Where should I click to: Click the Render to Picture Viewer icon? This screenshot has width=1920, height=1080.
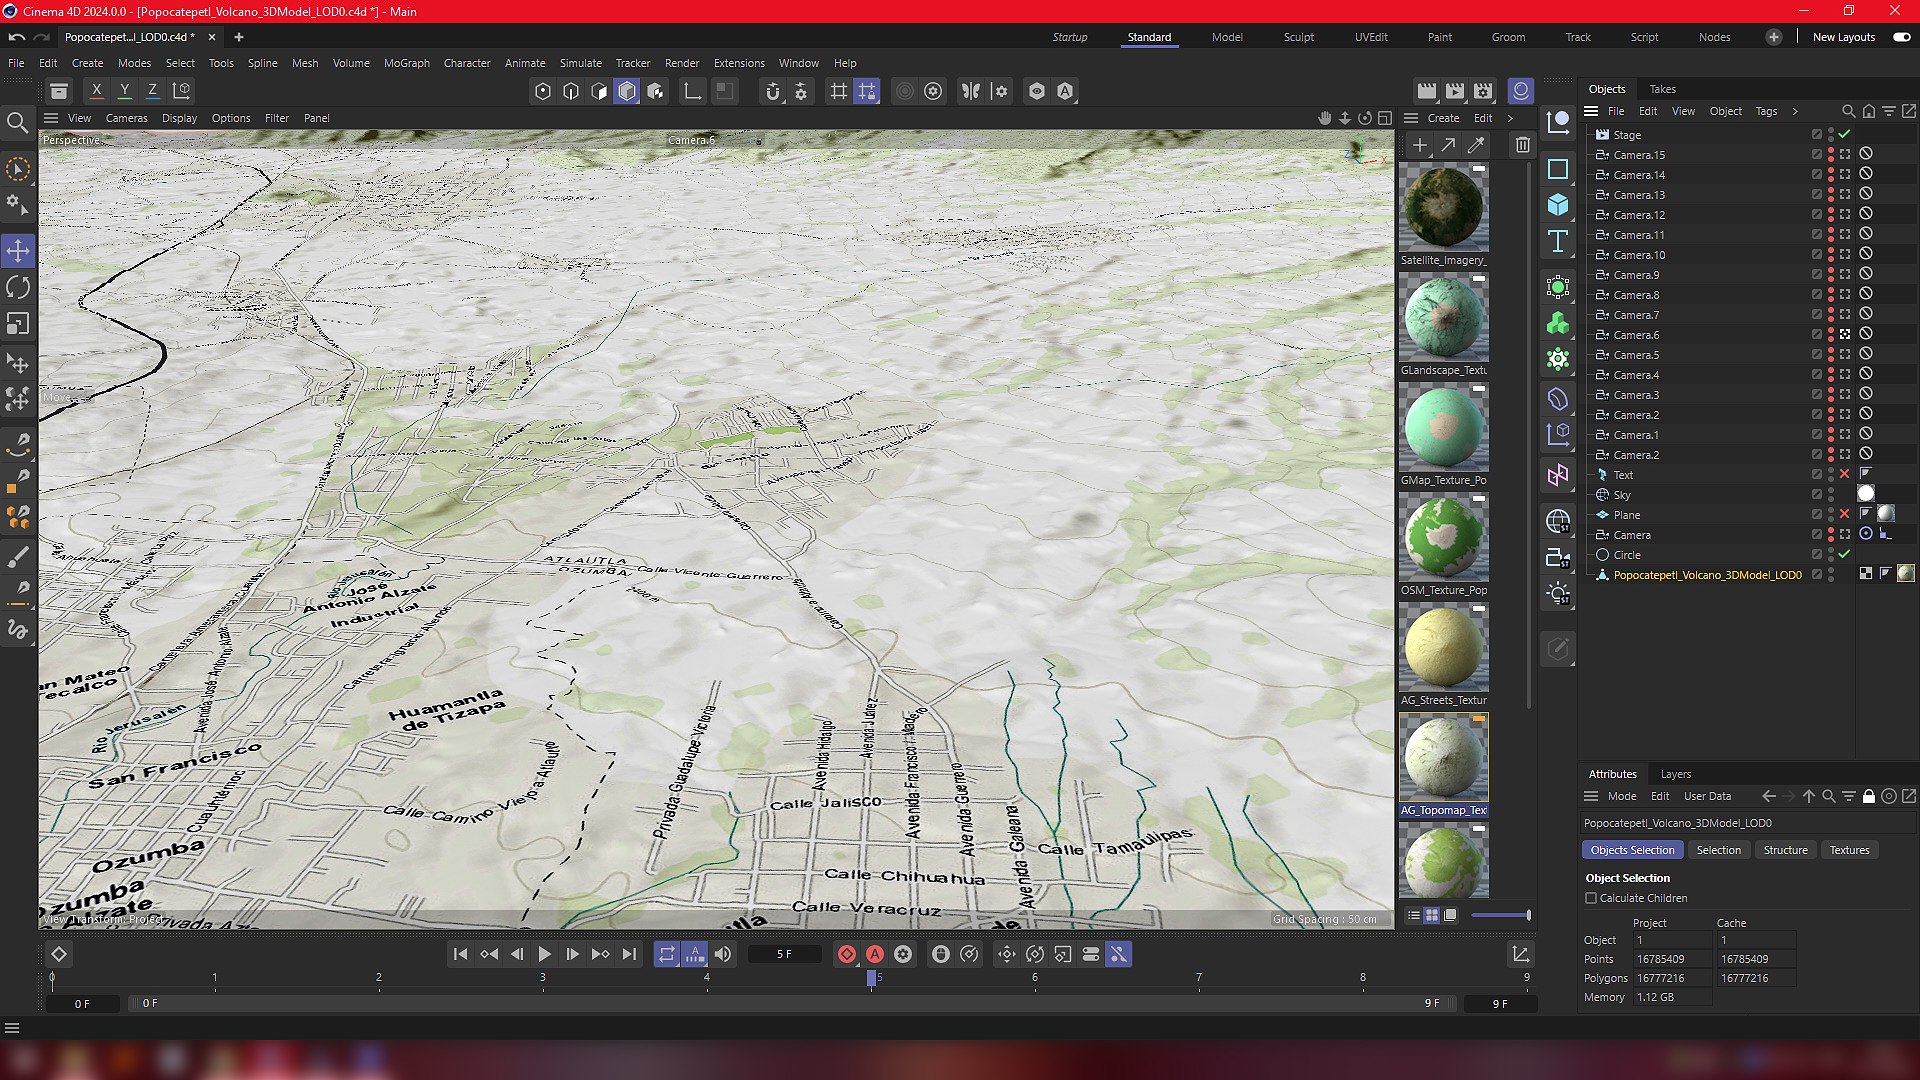1454,91
